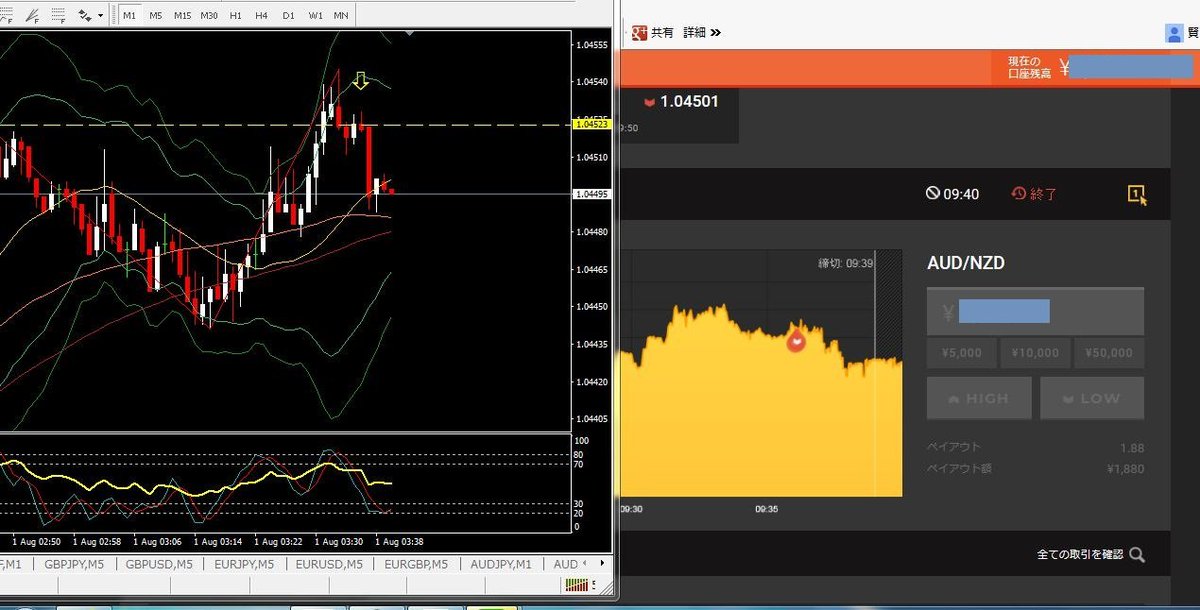
Task: Click the 締切: 09:39 deadline label
Action: pyautogui.click(x=846, y=263)
